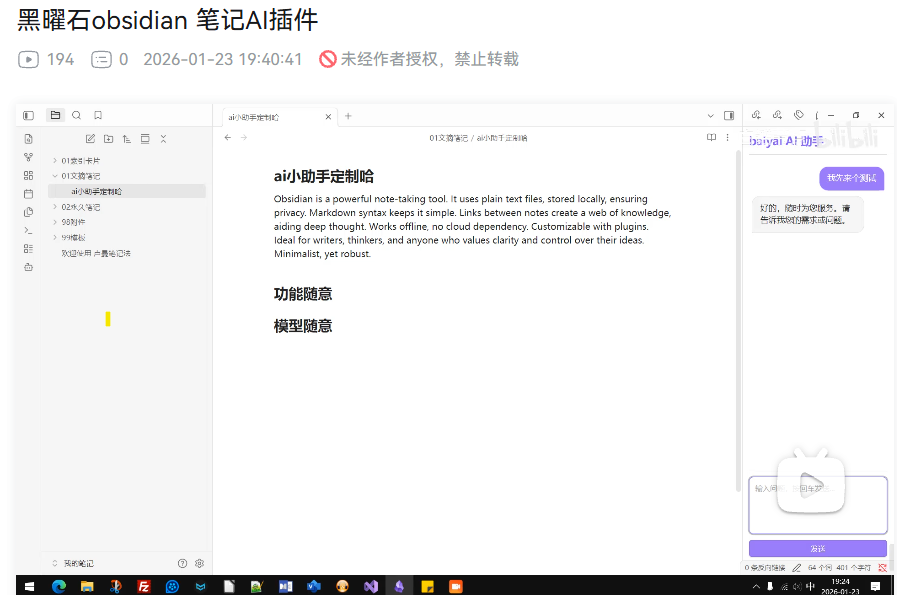Toggle the left sidebar collapse icon
The height and width of the screenshot is (595, 897).
[x=28, y=116]
